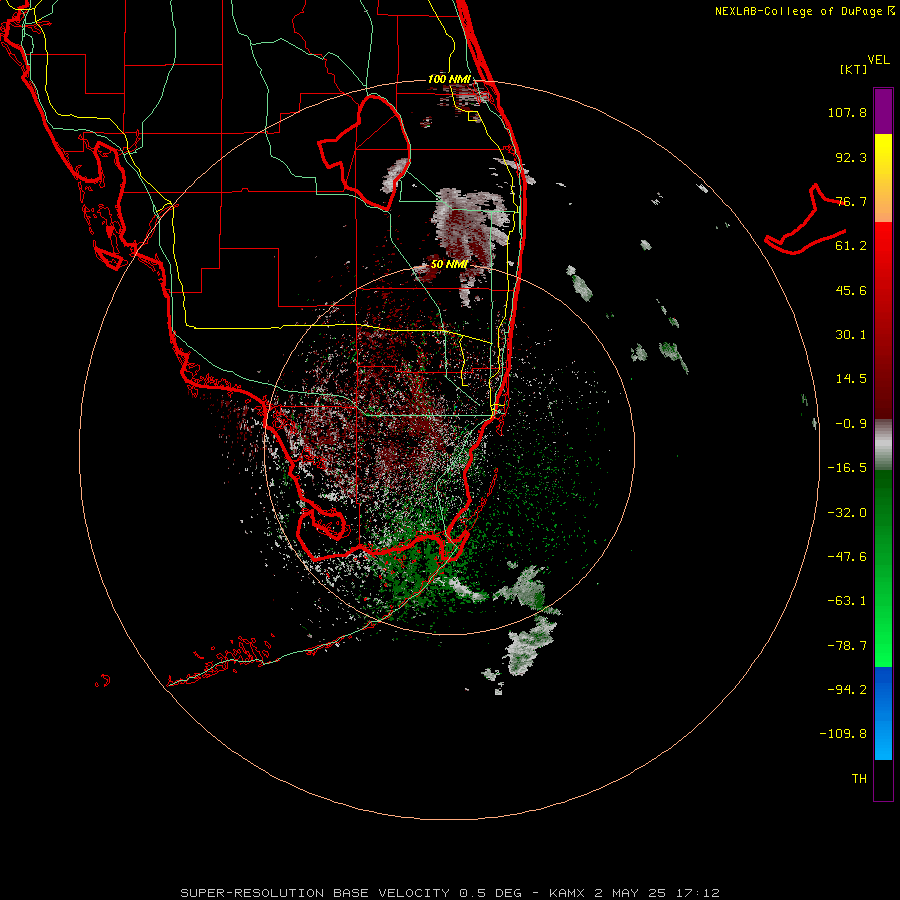Select the 30.1 scale value

(851, 335)
